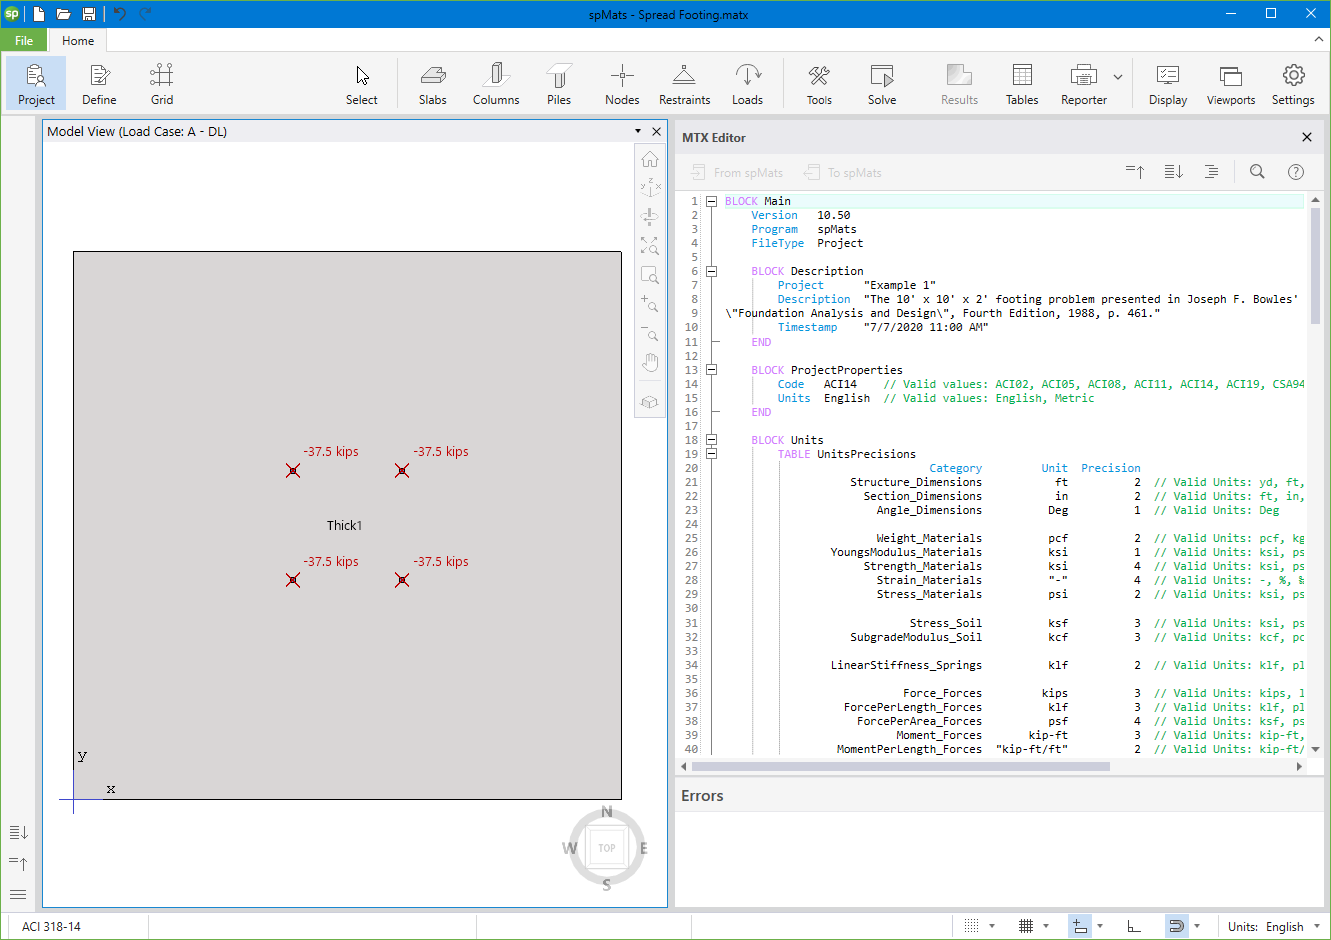
Task: Collapse the BLOCK Description fold marker
Action: (711, 271)
